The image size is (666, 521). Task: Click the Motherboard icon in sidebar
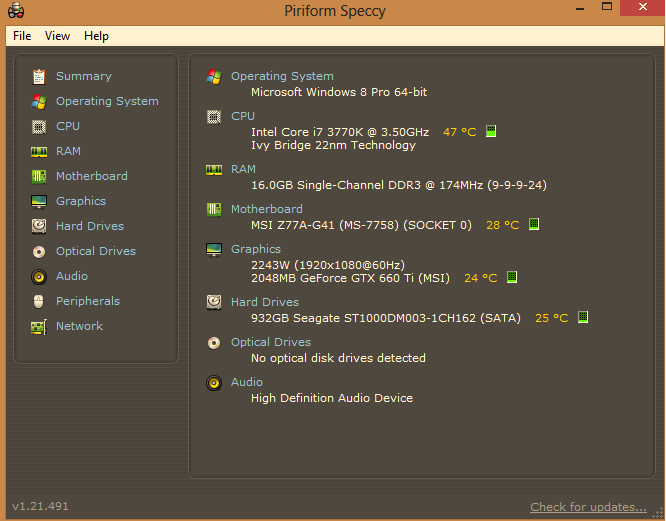click(x=39, y=176)
